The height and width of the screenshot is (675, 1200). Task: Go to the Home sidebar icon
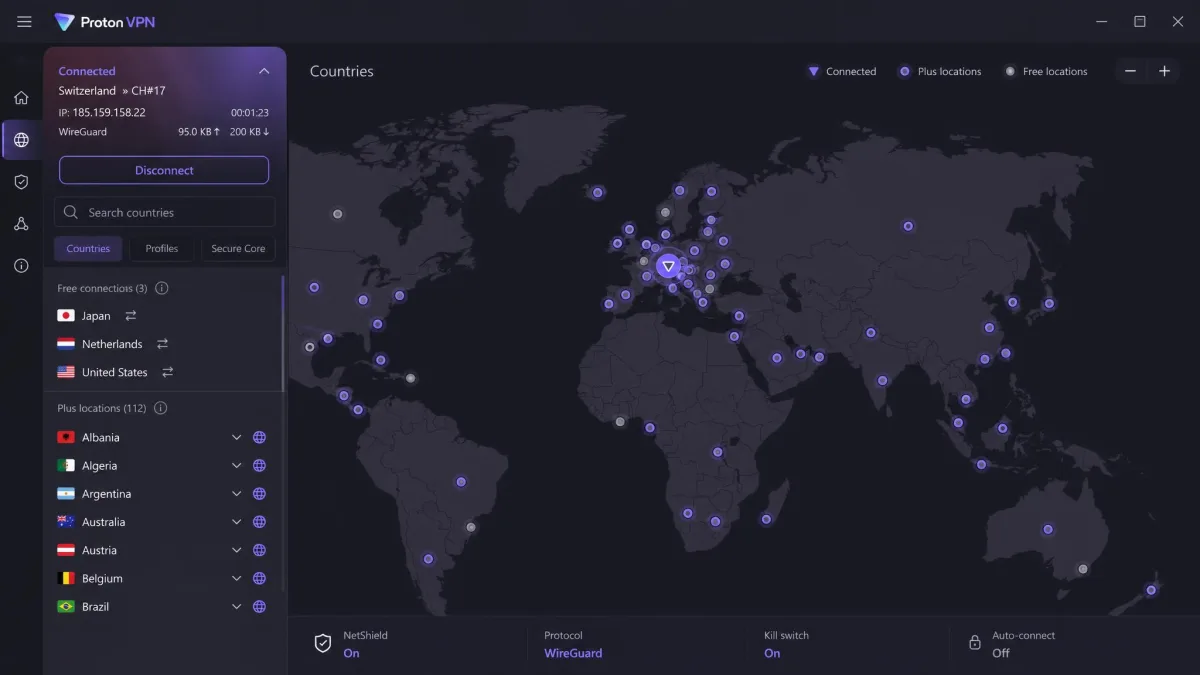21,98
